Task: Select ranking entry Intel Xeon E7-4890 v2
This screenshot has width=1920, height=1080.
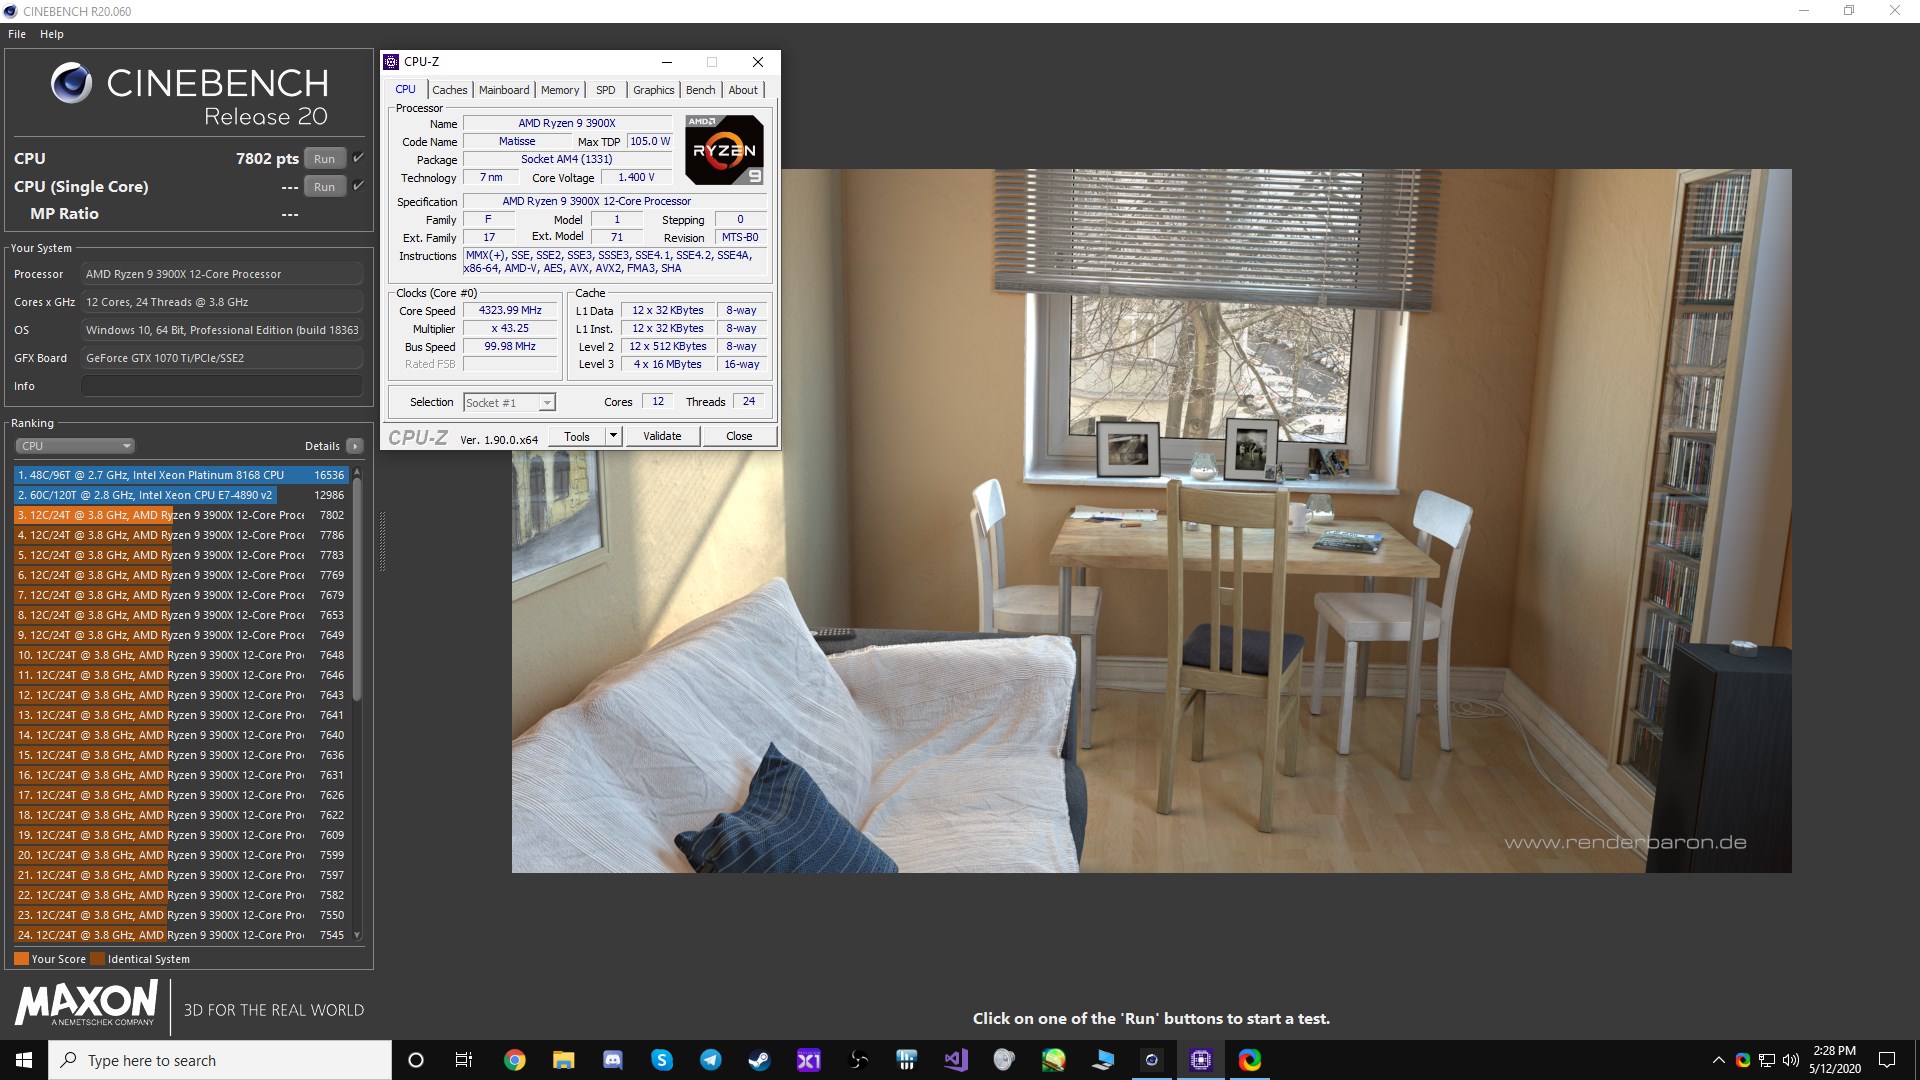Action: pos(181,495)
